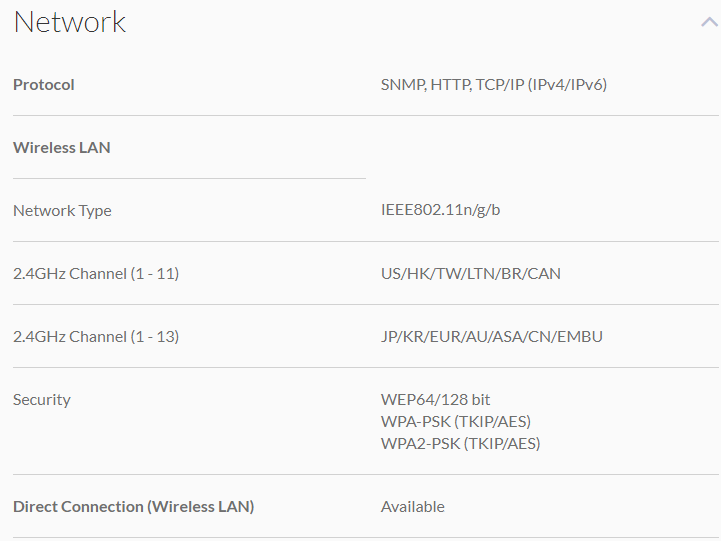Click the Wireless LAN subheading

click(62, 148)
